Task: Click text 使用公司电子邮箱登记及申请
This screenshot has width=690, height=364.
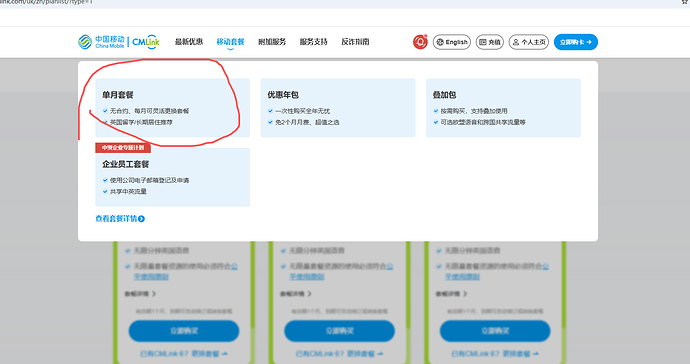Action: [150, 180]
